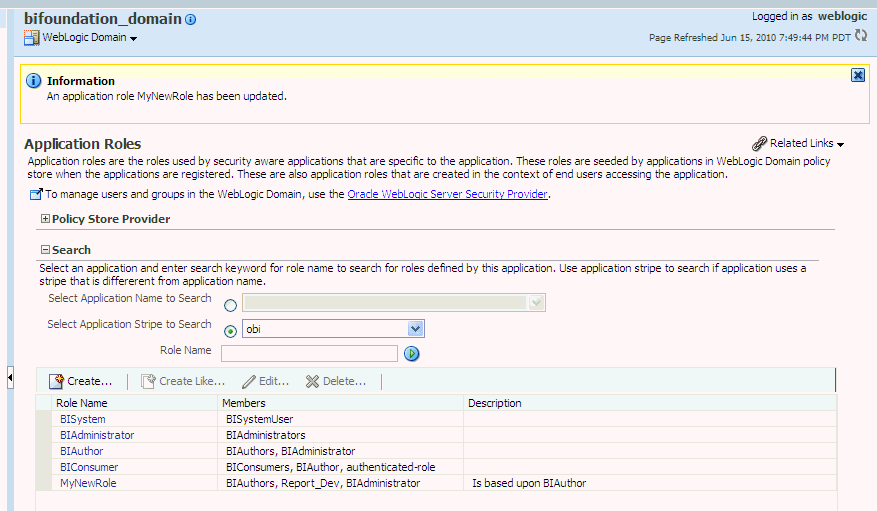Click the row selector for MyNewRole

click(x=43, y=483)
